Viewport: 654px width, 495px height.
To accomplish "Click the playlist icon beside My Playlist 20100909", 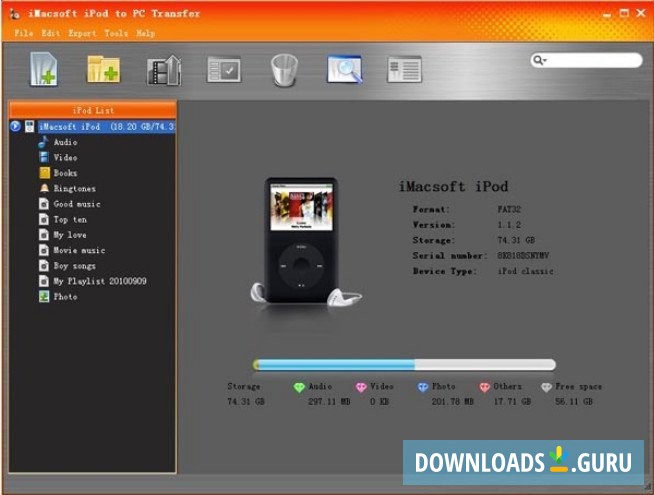I will click(x=44, y=281).
